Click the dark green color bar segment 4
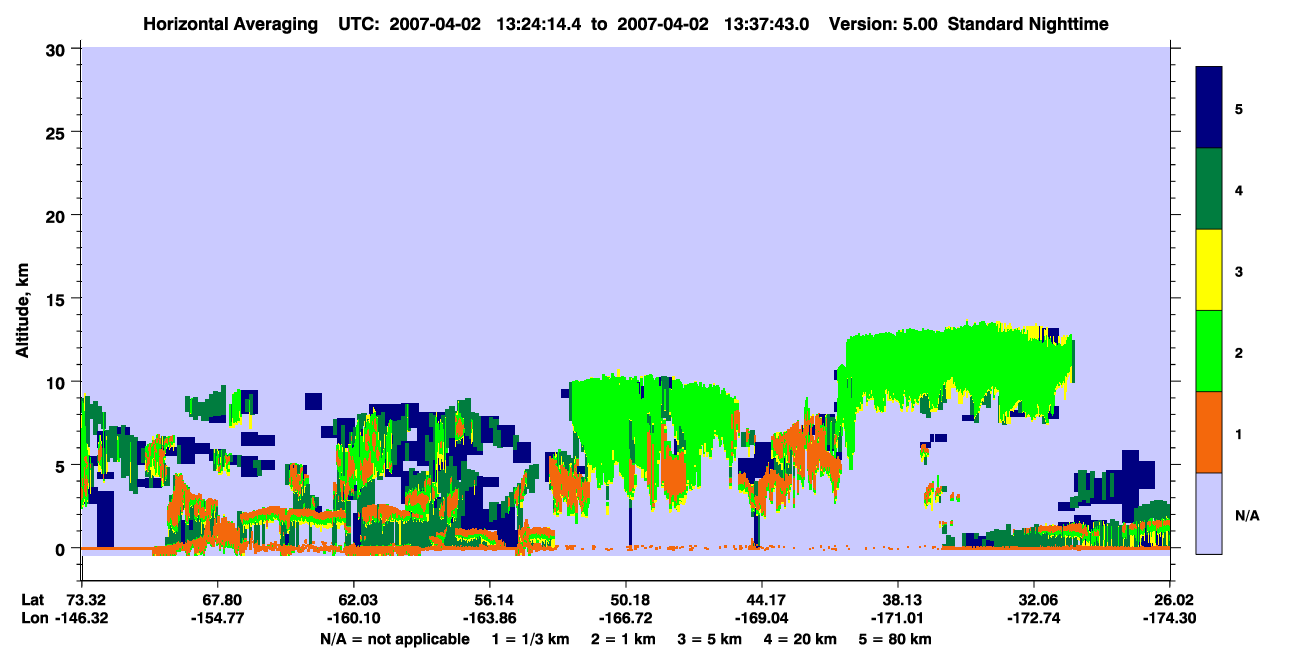This screenshot has width=1300, height=667. pyautogui.click(x=1209, y=189)
